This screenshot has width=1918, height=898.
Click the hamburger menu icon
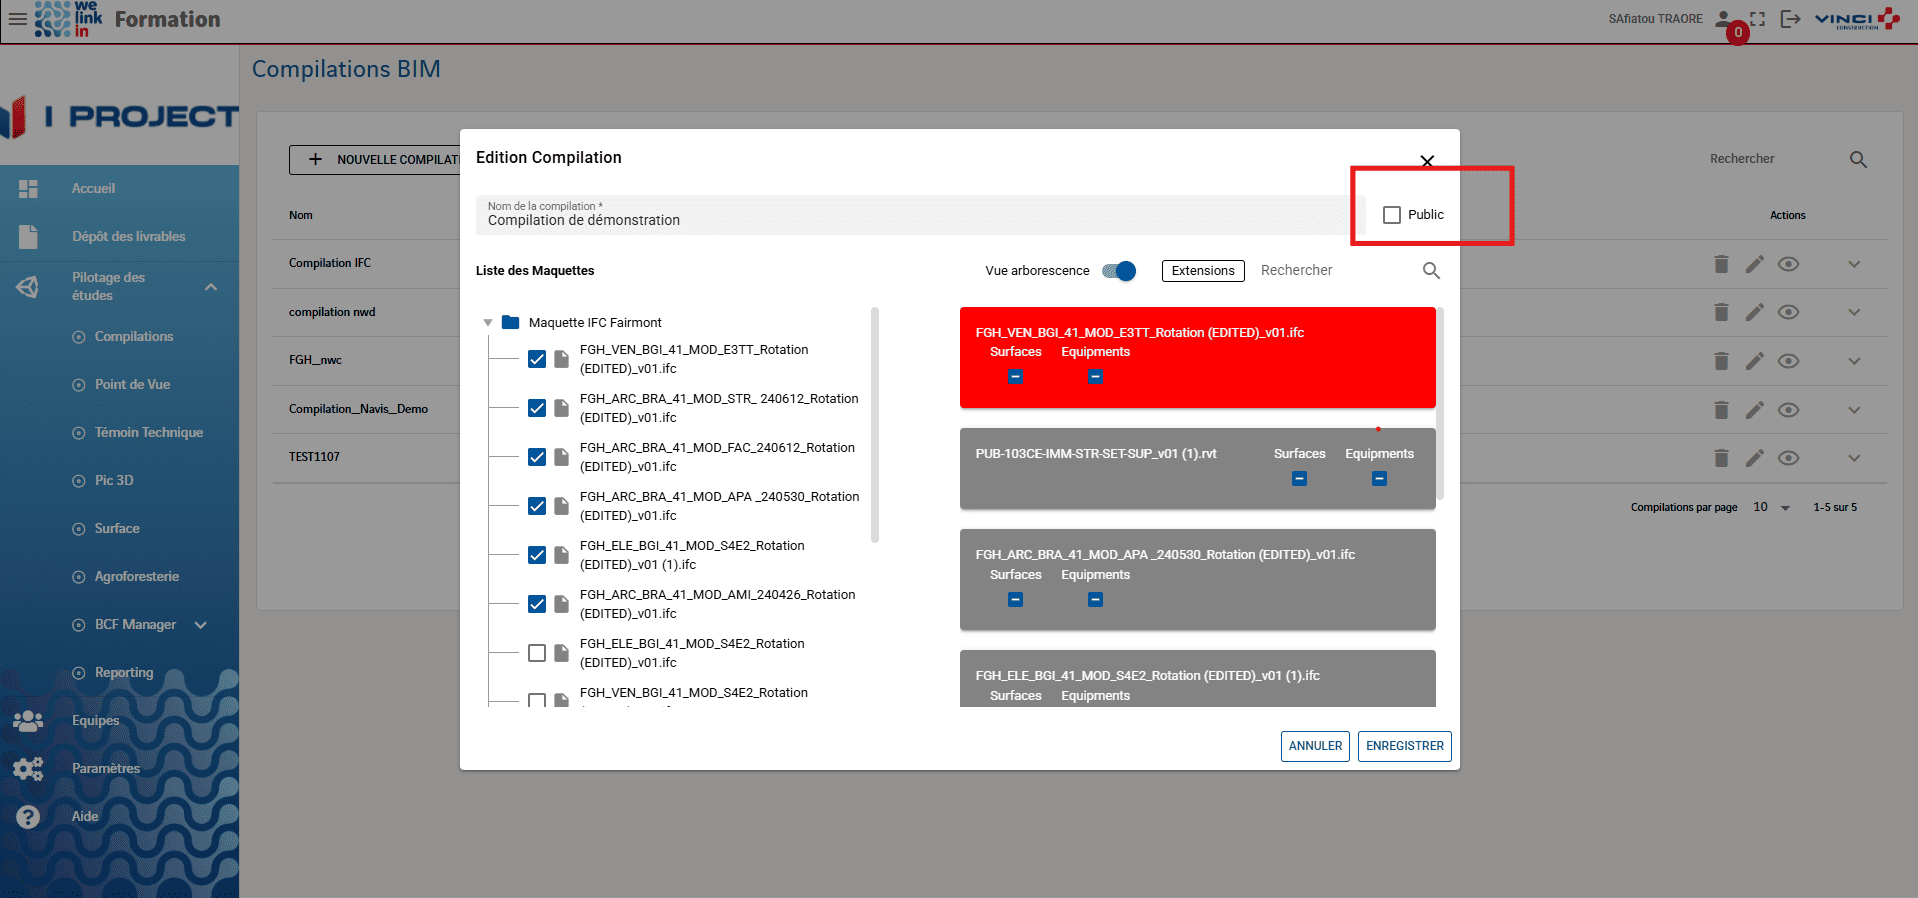click(x=17, y=19)
